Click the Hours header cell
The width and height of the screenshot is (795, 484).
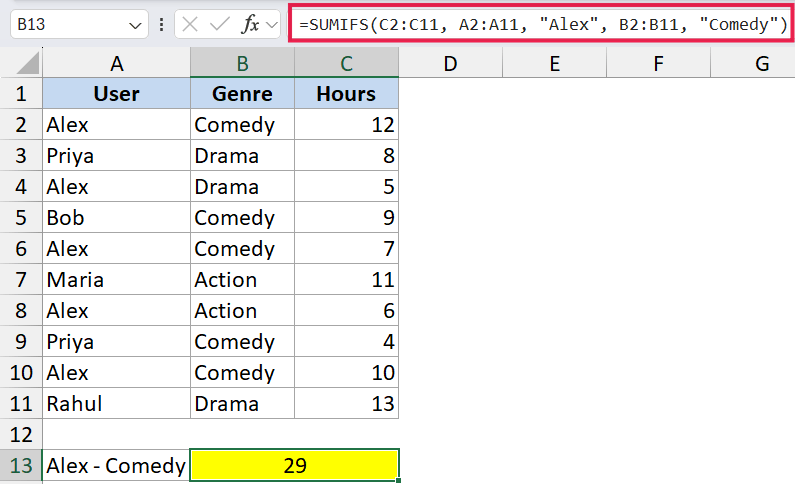point(346,94)
